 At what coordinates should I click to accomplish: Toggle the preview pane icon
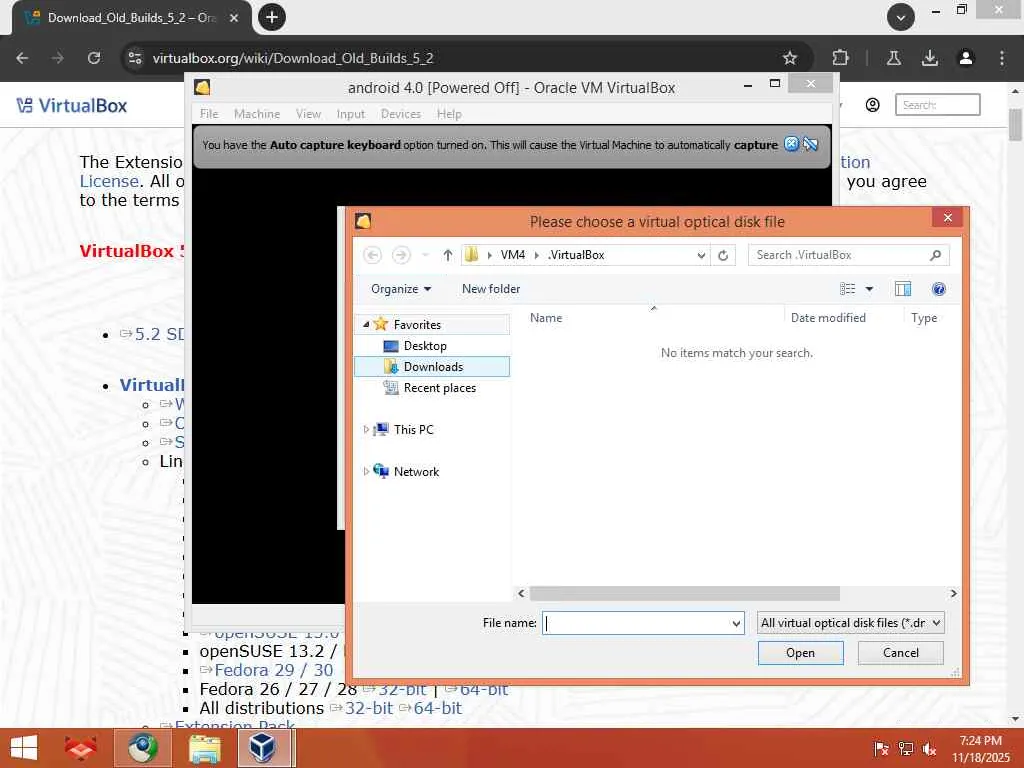pos(903,289)
